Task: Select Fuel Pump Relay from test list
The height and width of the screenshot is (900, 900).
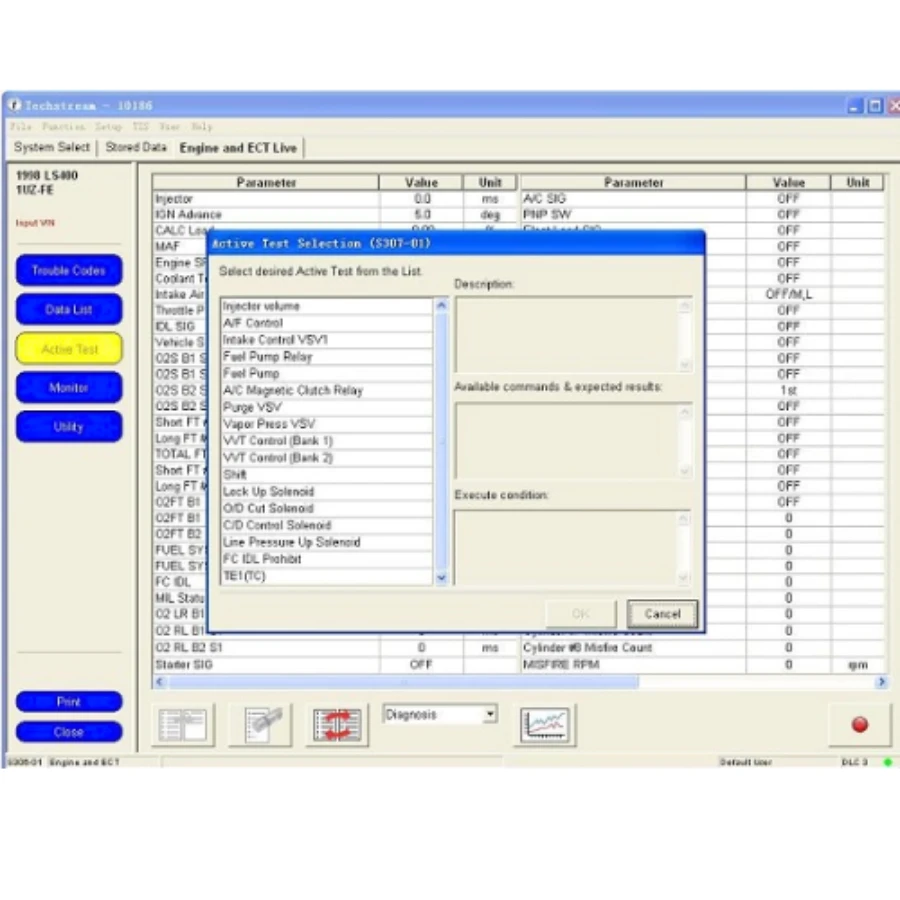Action: (x=268, y=357)
